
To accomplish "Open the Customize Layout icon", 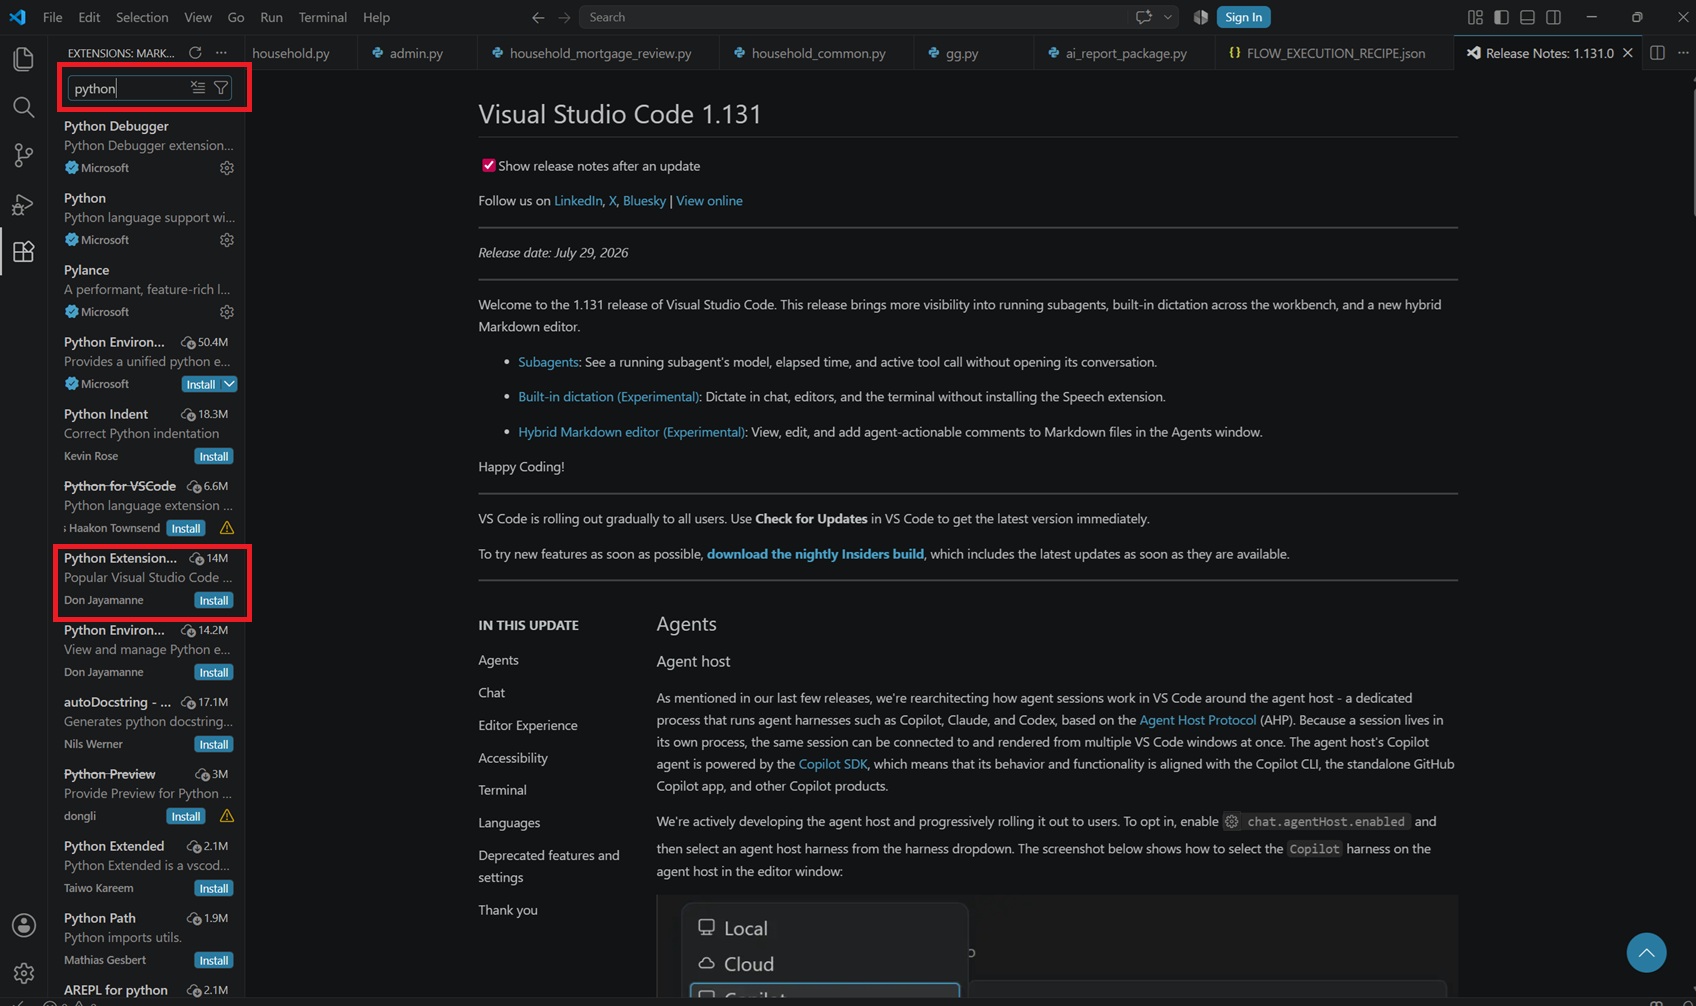I will coord(1475,17).
